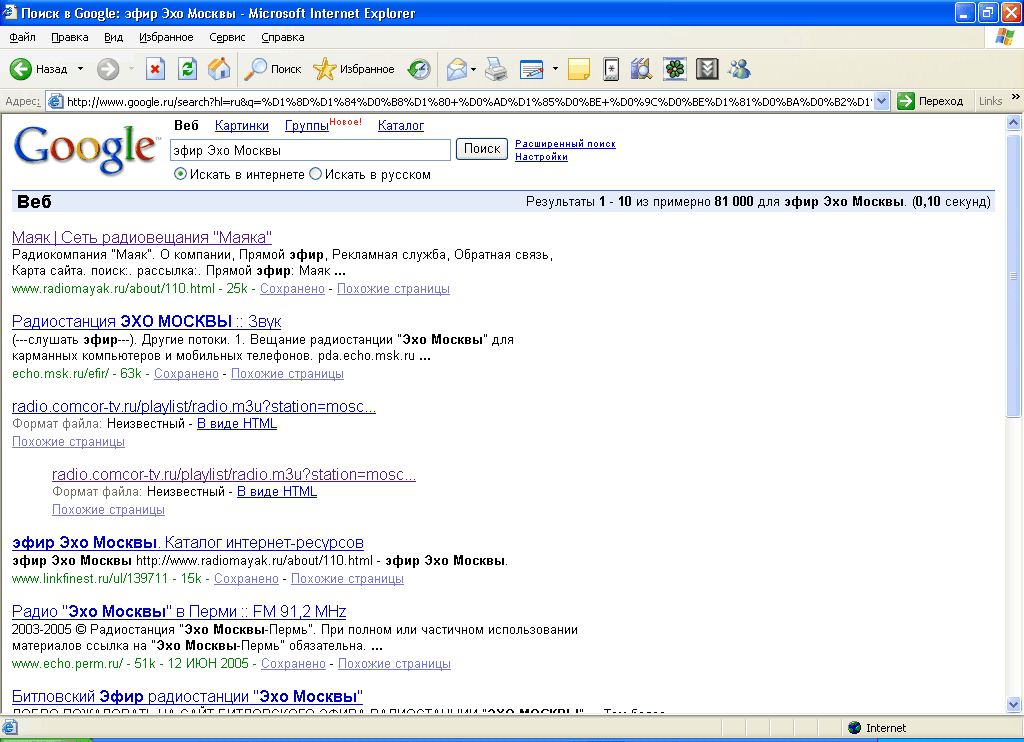This screenshot has height=742, width=1024.
Task: Click the Forward arrow icon
Action: click(108, 69)
